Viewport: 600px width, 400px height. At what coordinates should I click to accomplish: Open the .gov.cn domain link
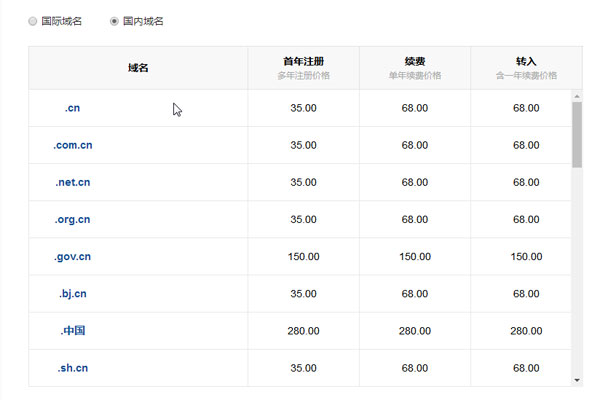[72, 256]
